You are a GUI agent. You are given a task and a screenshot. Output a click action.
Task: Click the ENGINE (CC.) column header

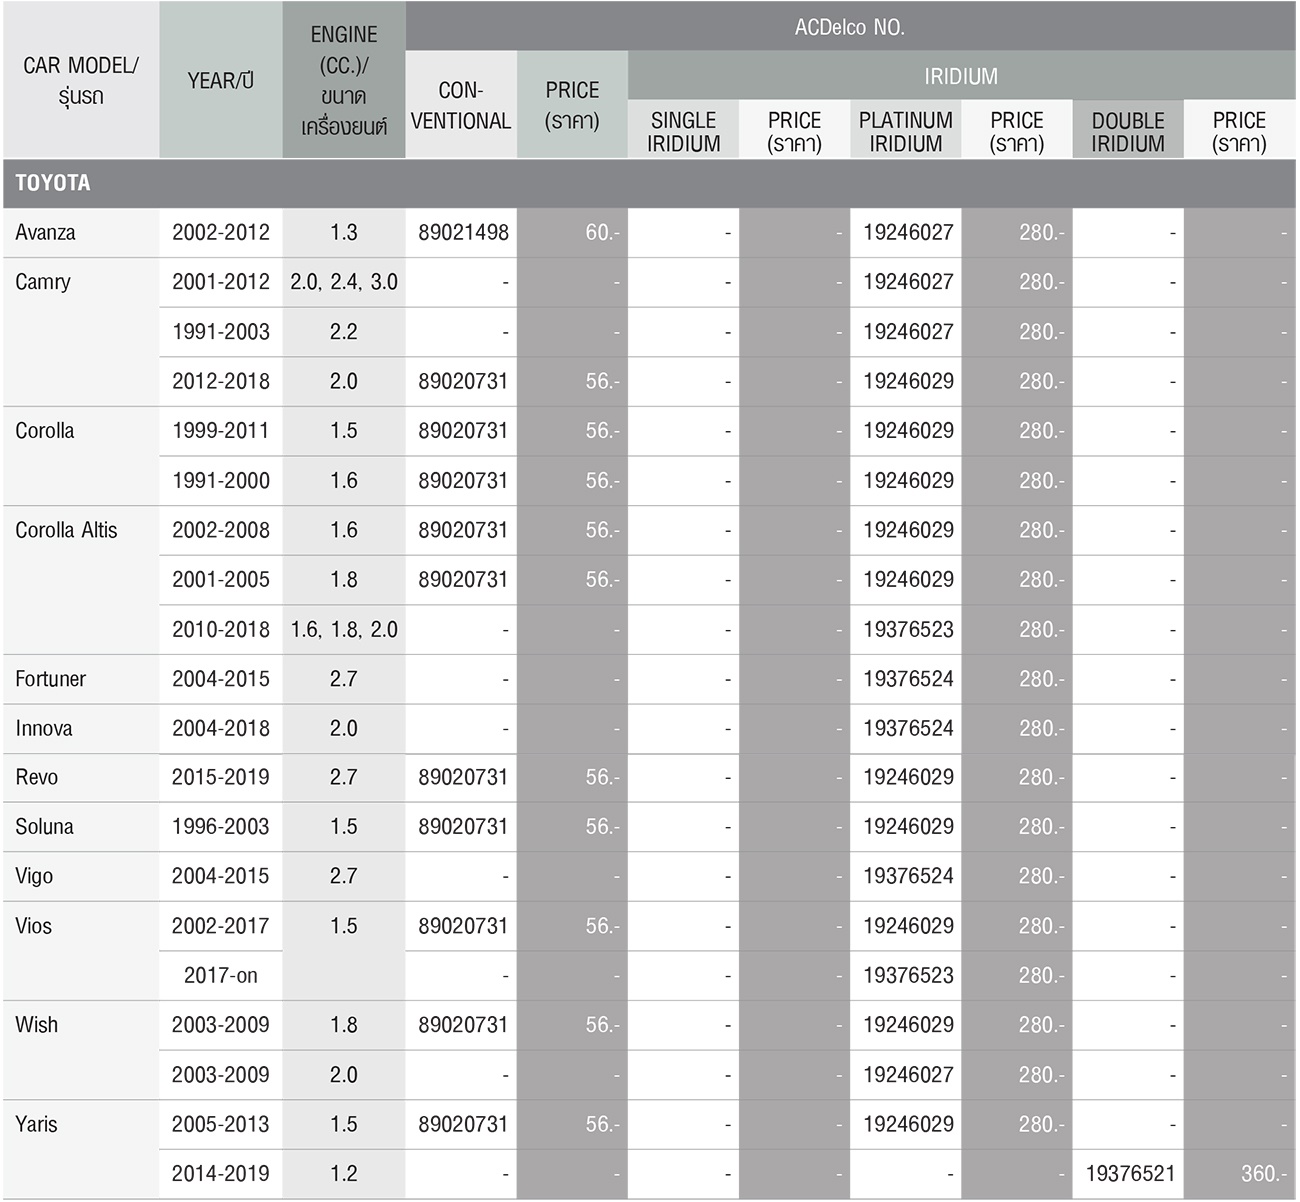point(344,80)
